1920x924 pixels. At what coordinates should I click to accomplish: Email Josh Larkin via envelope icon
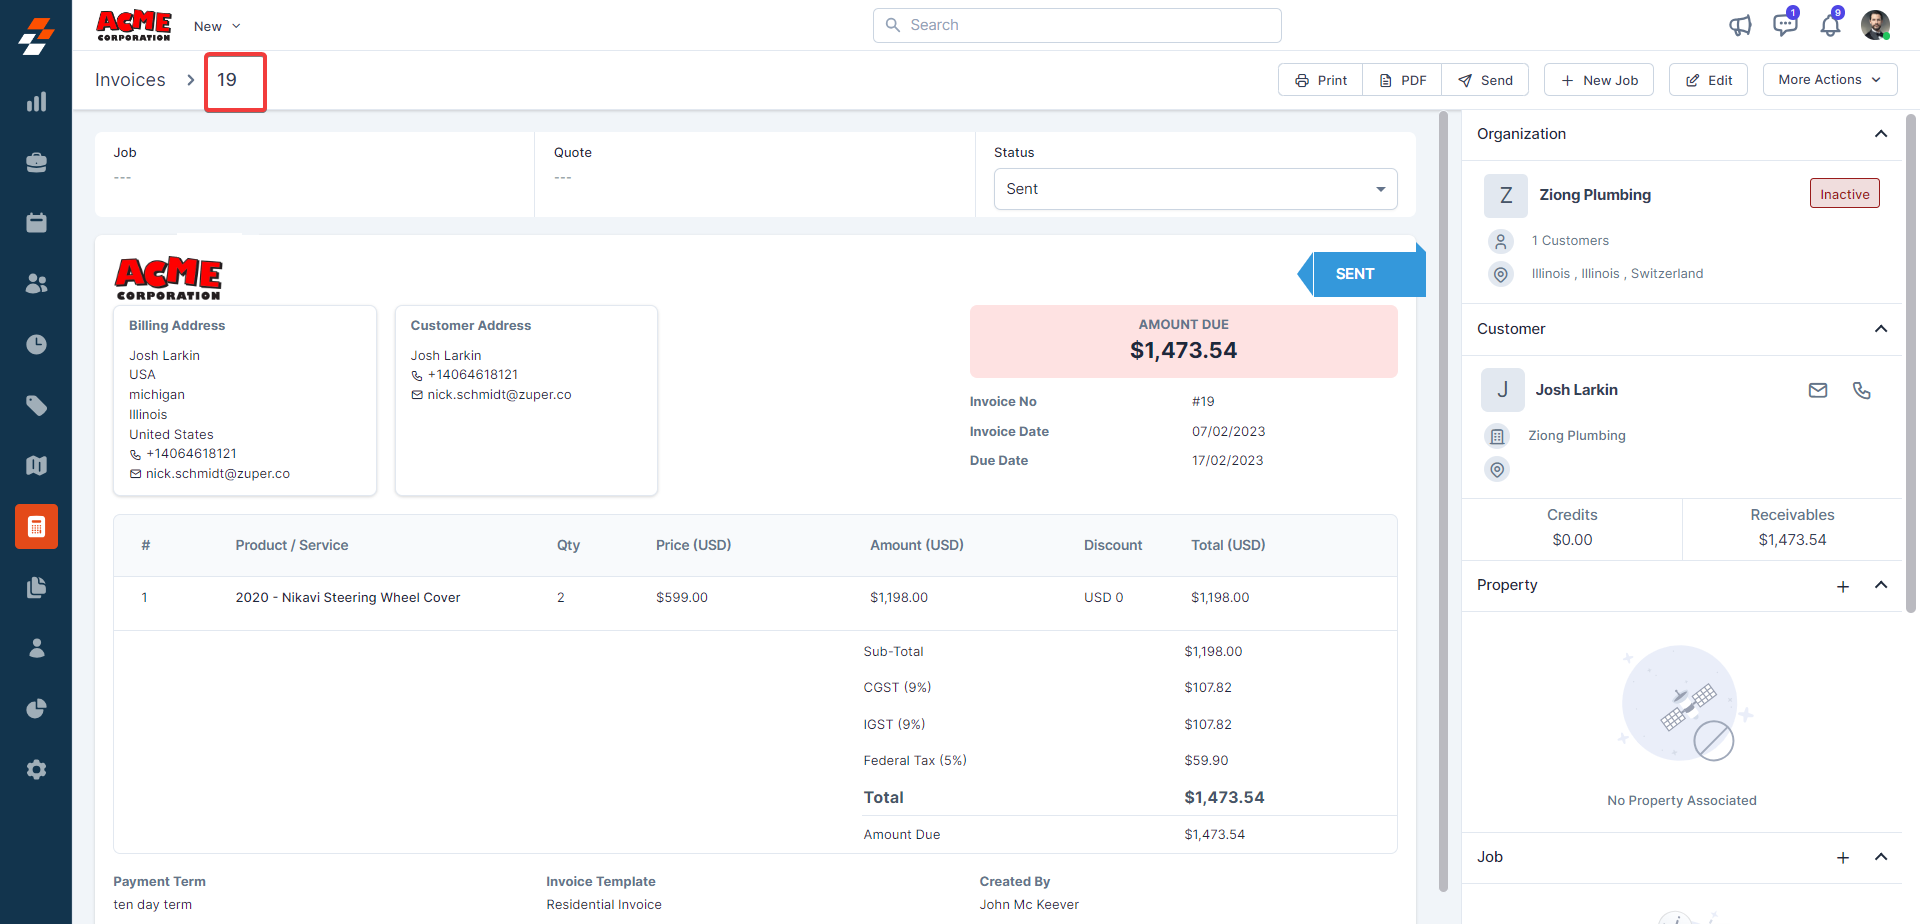tap(1817, 390)
